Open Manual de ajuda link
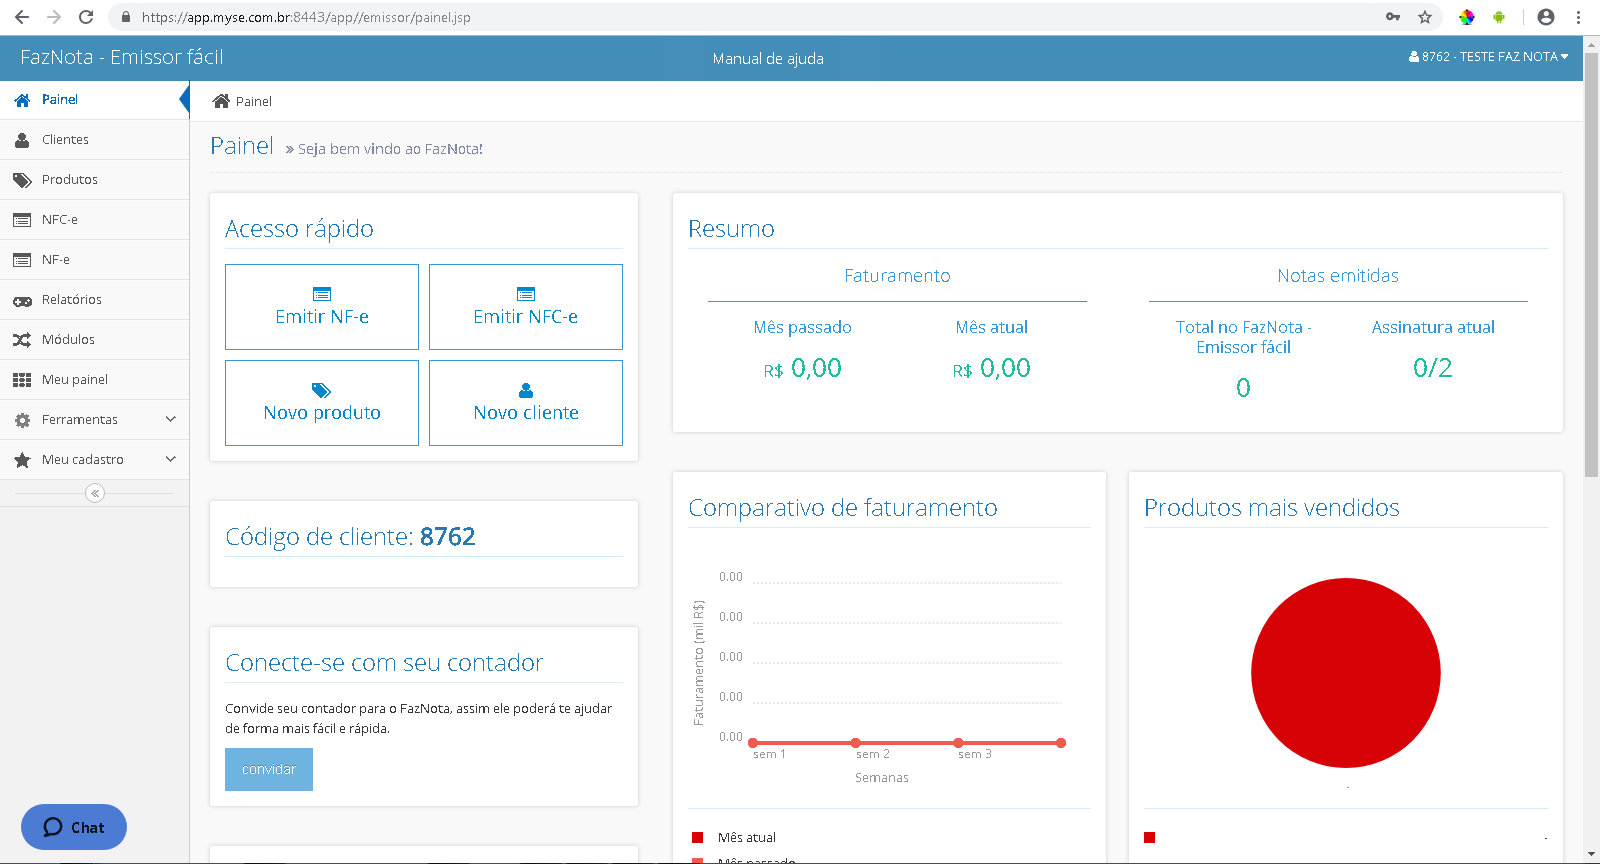 [768, 59]
